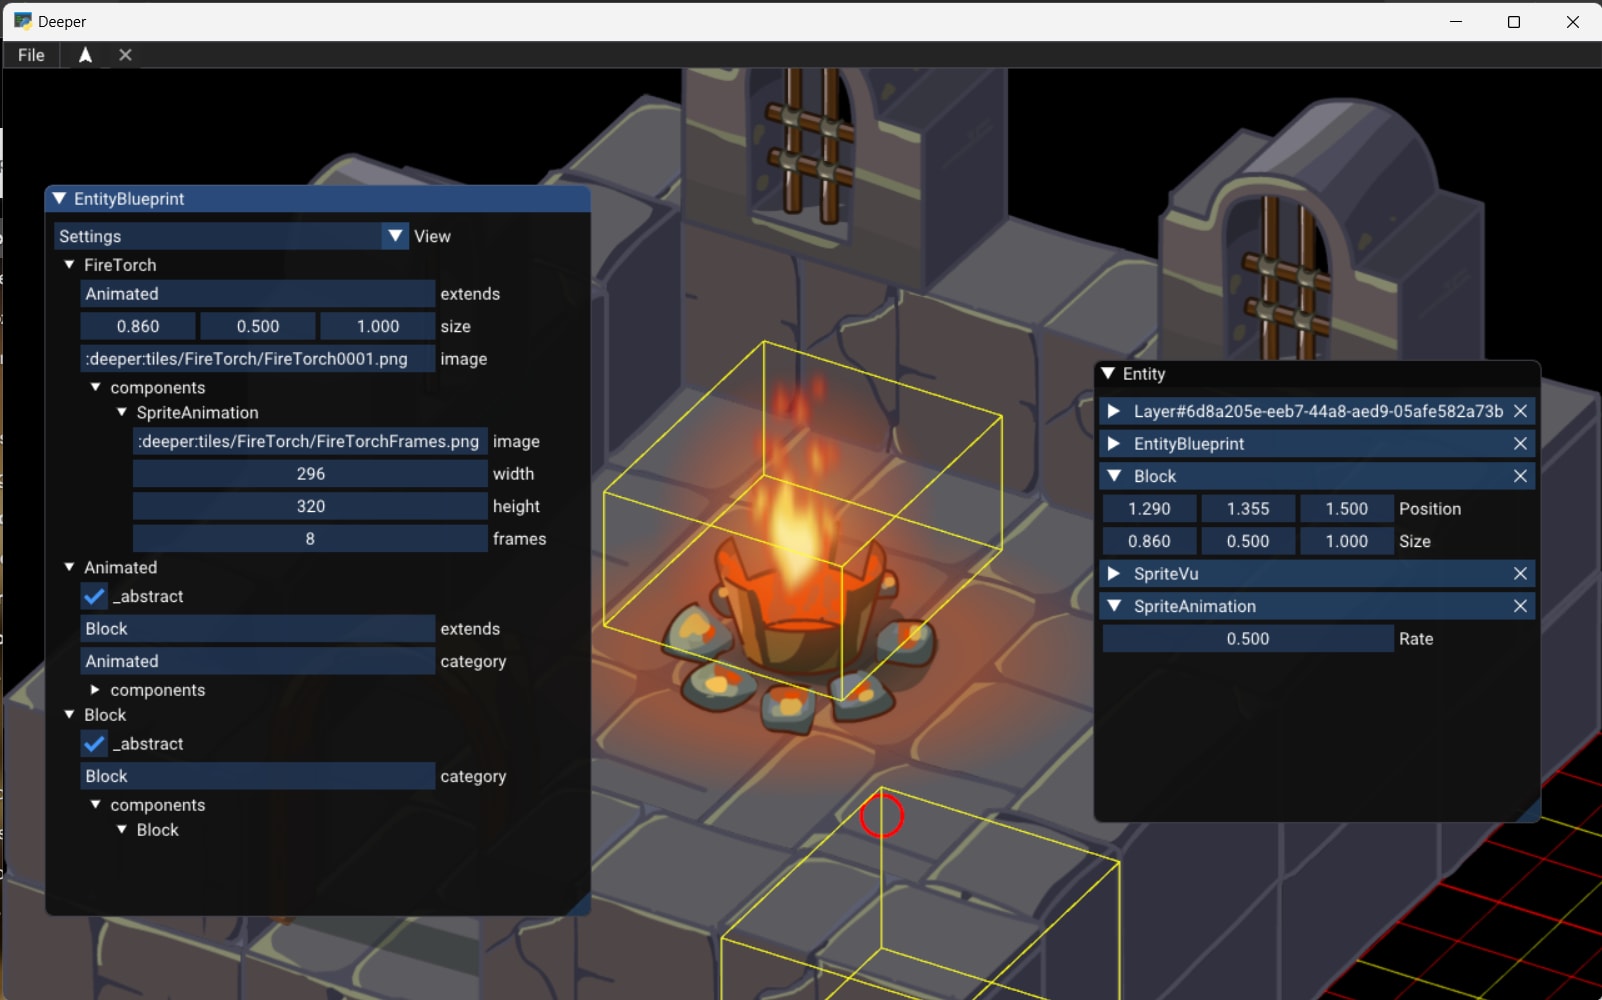Remove the Layer component with its X icon
1602x1000 pixels.
tap(1521, 411)
